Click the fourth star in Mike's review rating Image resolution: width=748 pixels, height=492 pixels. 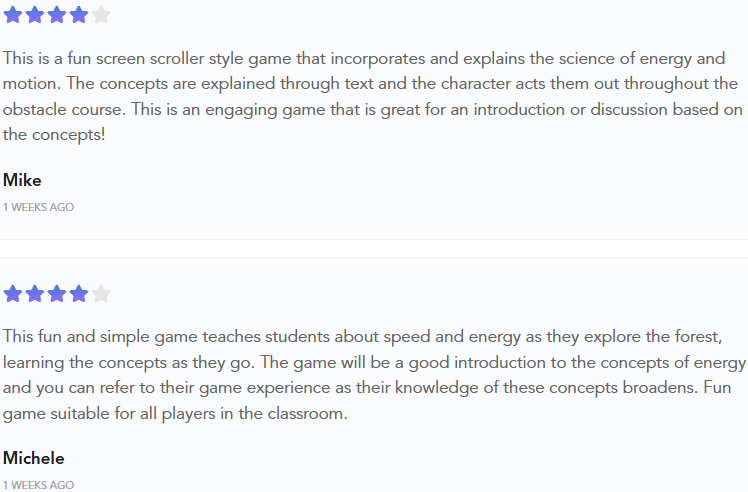click(x=79, y=15)
